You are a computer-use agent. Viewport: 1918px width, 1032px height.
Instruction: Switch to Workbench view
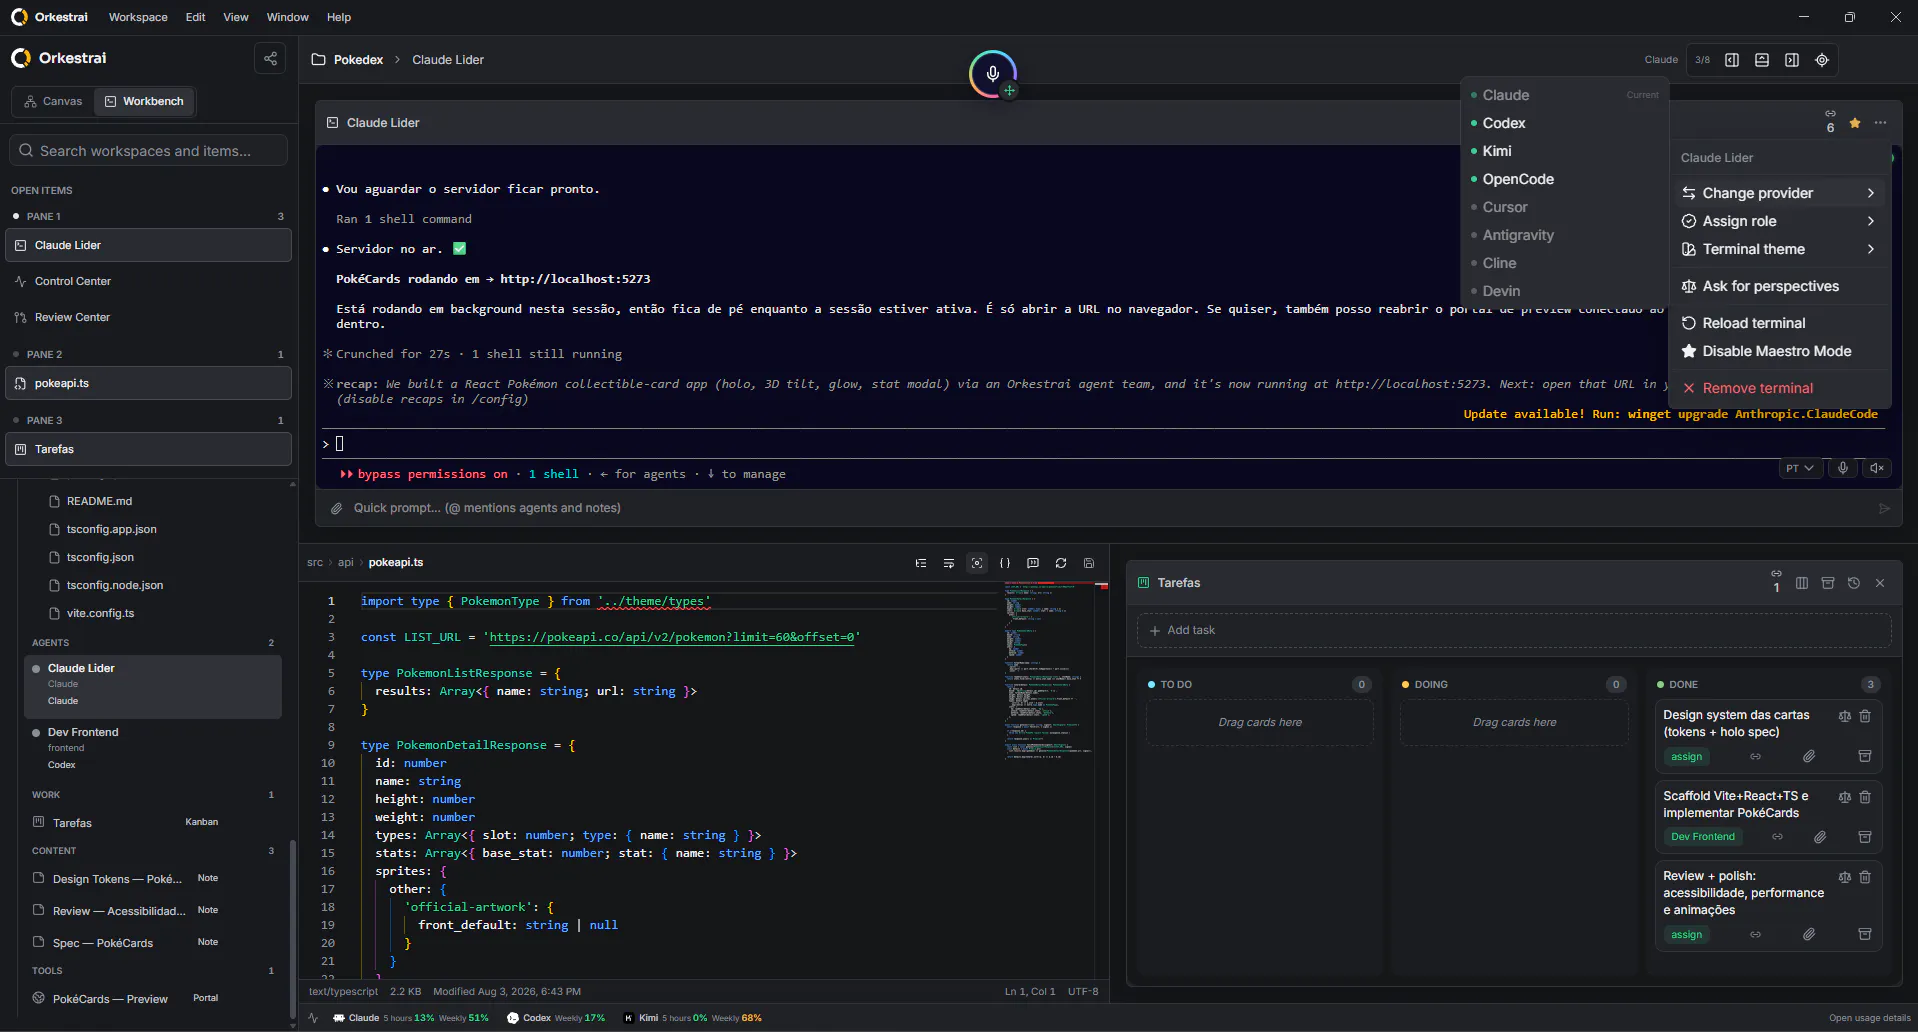145,101
